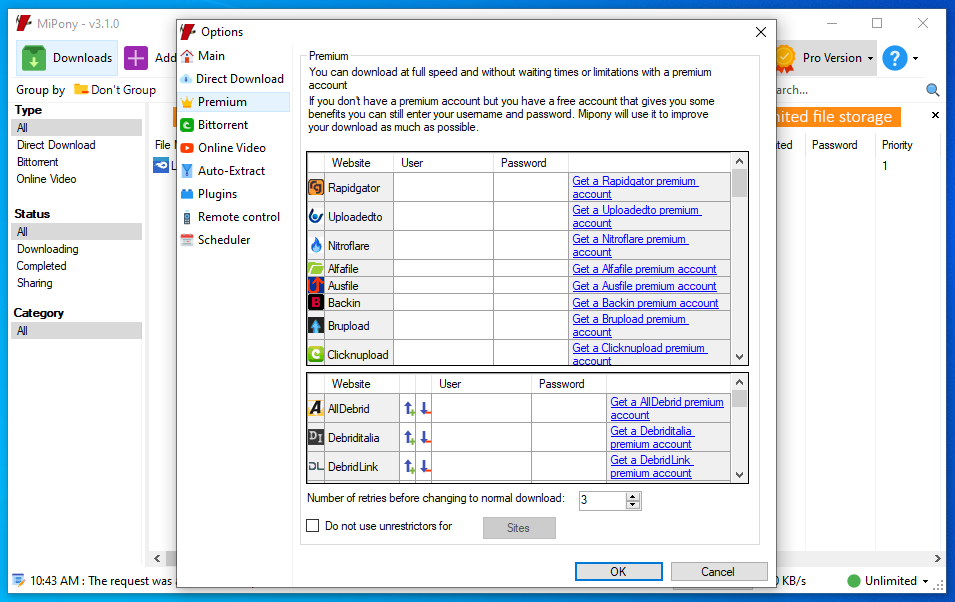Open Get a Backin premium account link
This screenshot has width=955, height=602.
coord(645,303)
